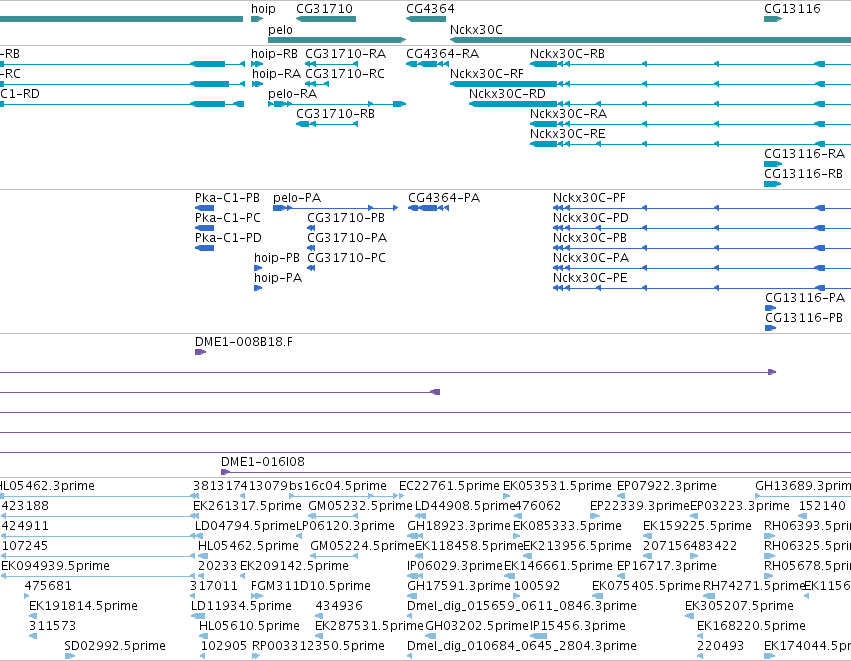851x661 pixels.
Task: Click Dmel_dig_015659_0611_0846.3prime label
Action: (x=522, y=607)
